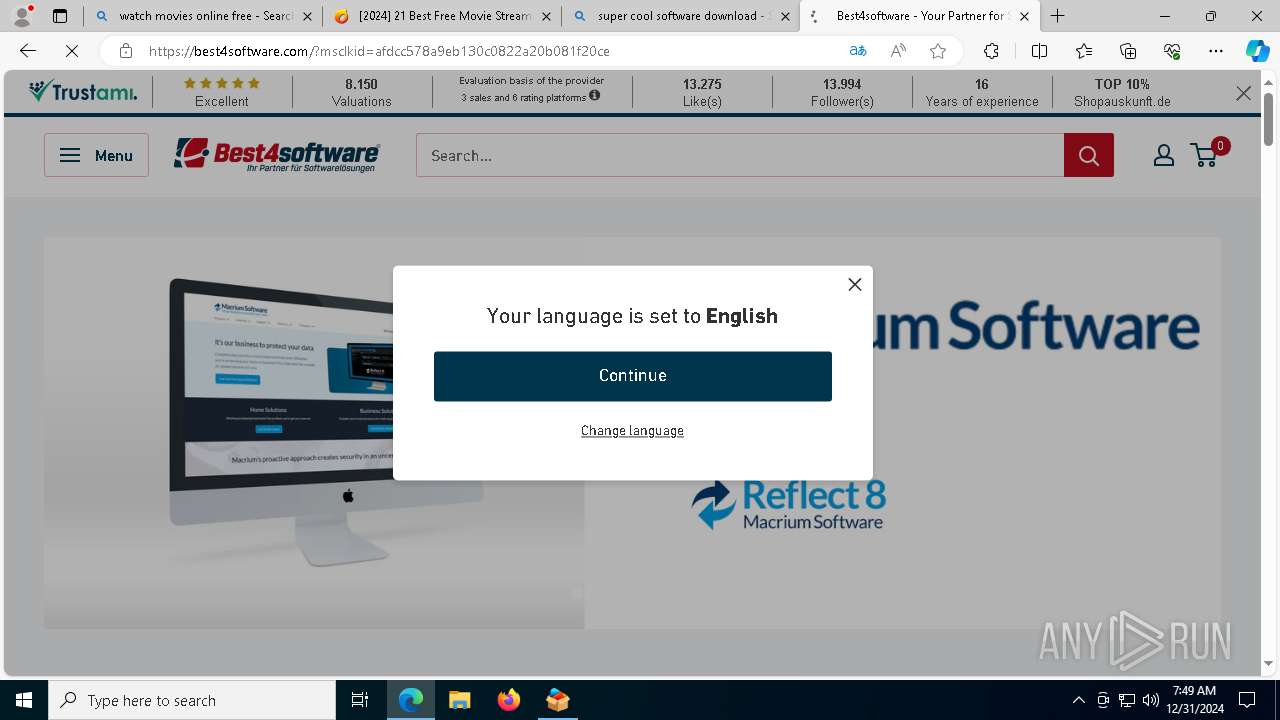Close the language dialog with X
Image resolution: width=1280 pixels, height=720 pixels.
point(855,285)
